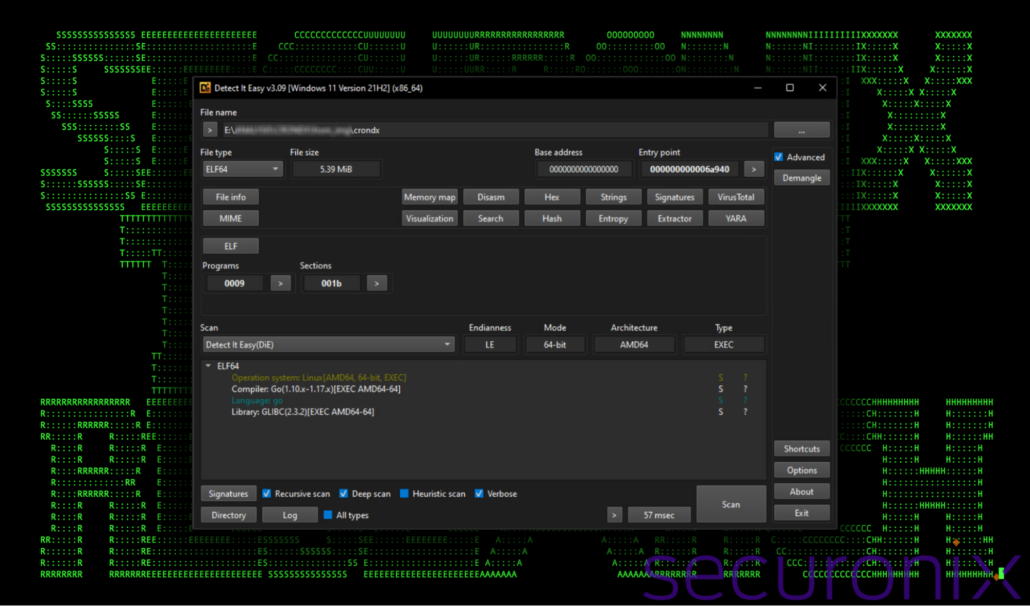Enable All types checkbox
Image resolution: width=1030 pixels, height=606 pixels.
pyautogui.click(x=328, y=515)
